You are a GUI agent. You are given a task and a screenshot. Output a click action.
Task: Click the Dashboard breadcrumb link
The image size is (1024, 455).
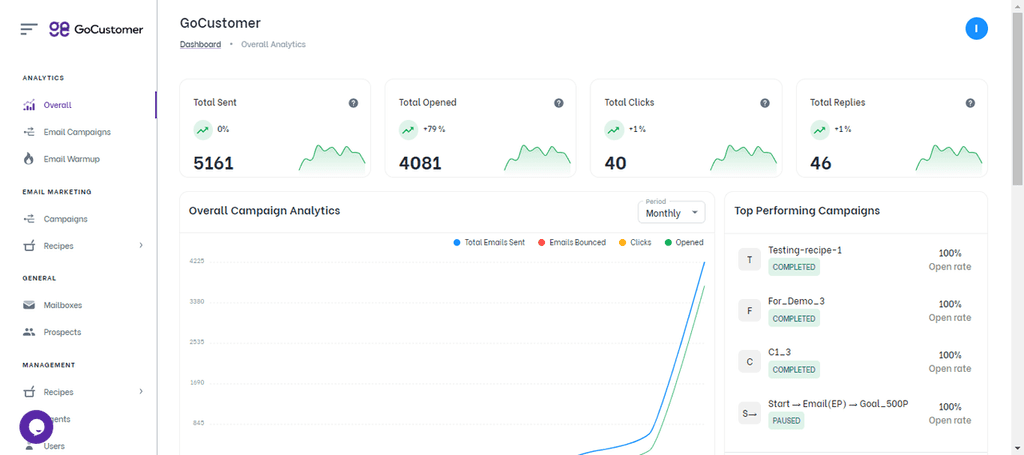pyautogui.click(x=200, y=44)
